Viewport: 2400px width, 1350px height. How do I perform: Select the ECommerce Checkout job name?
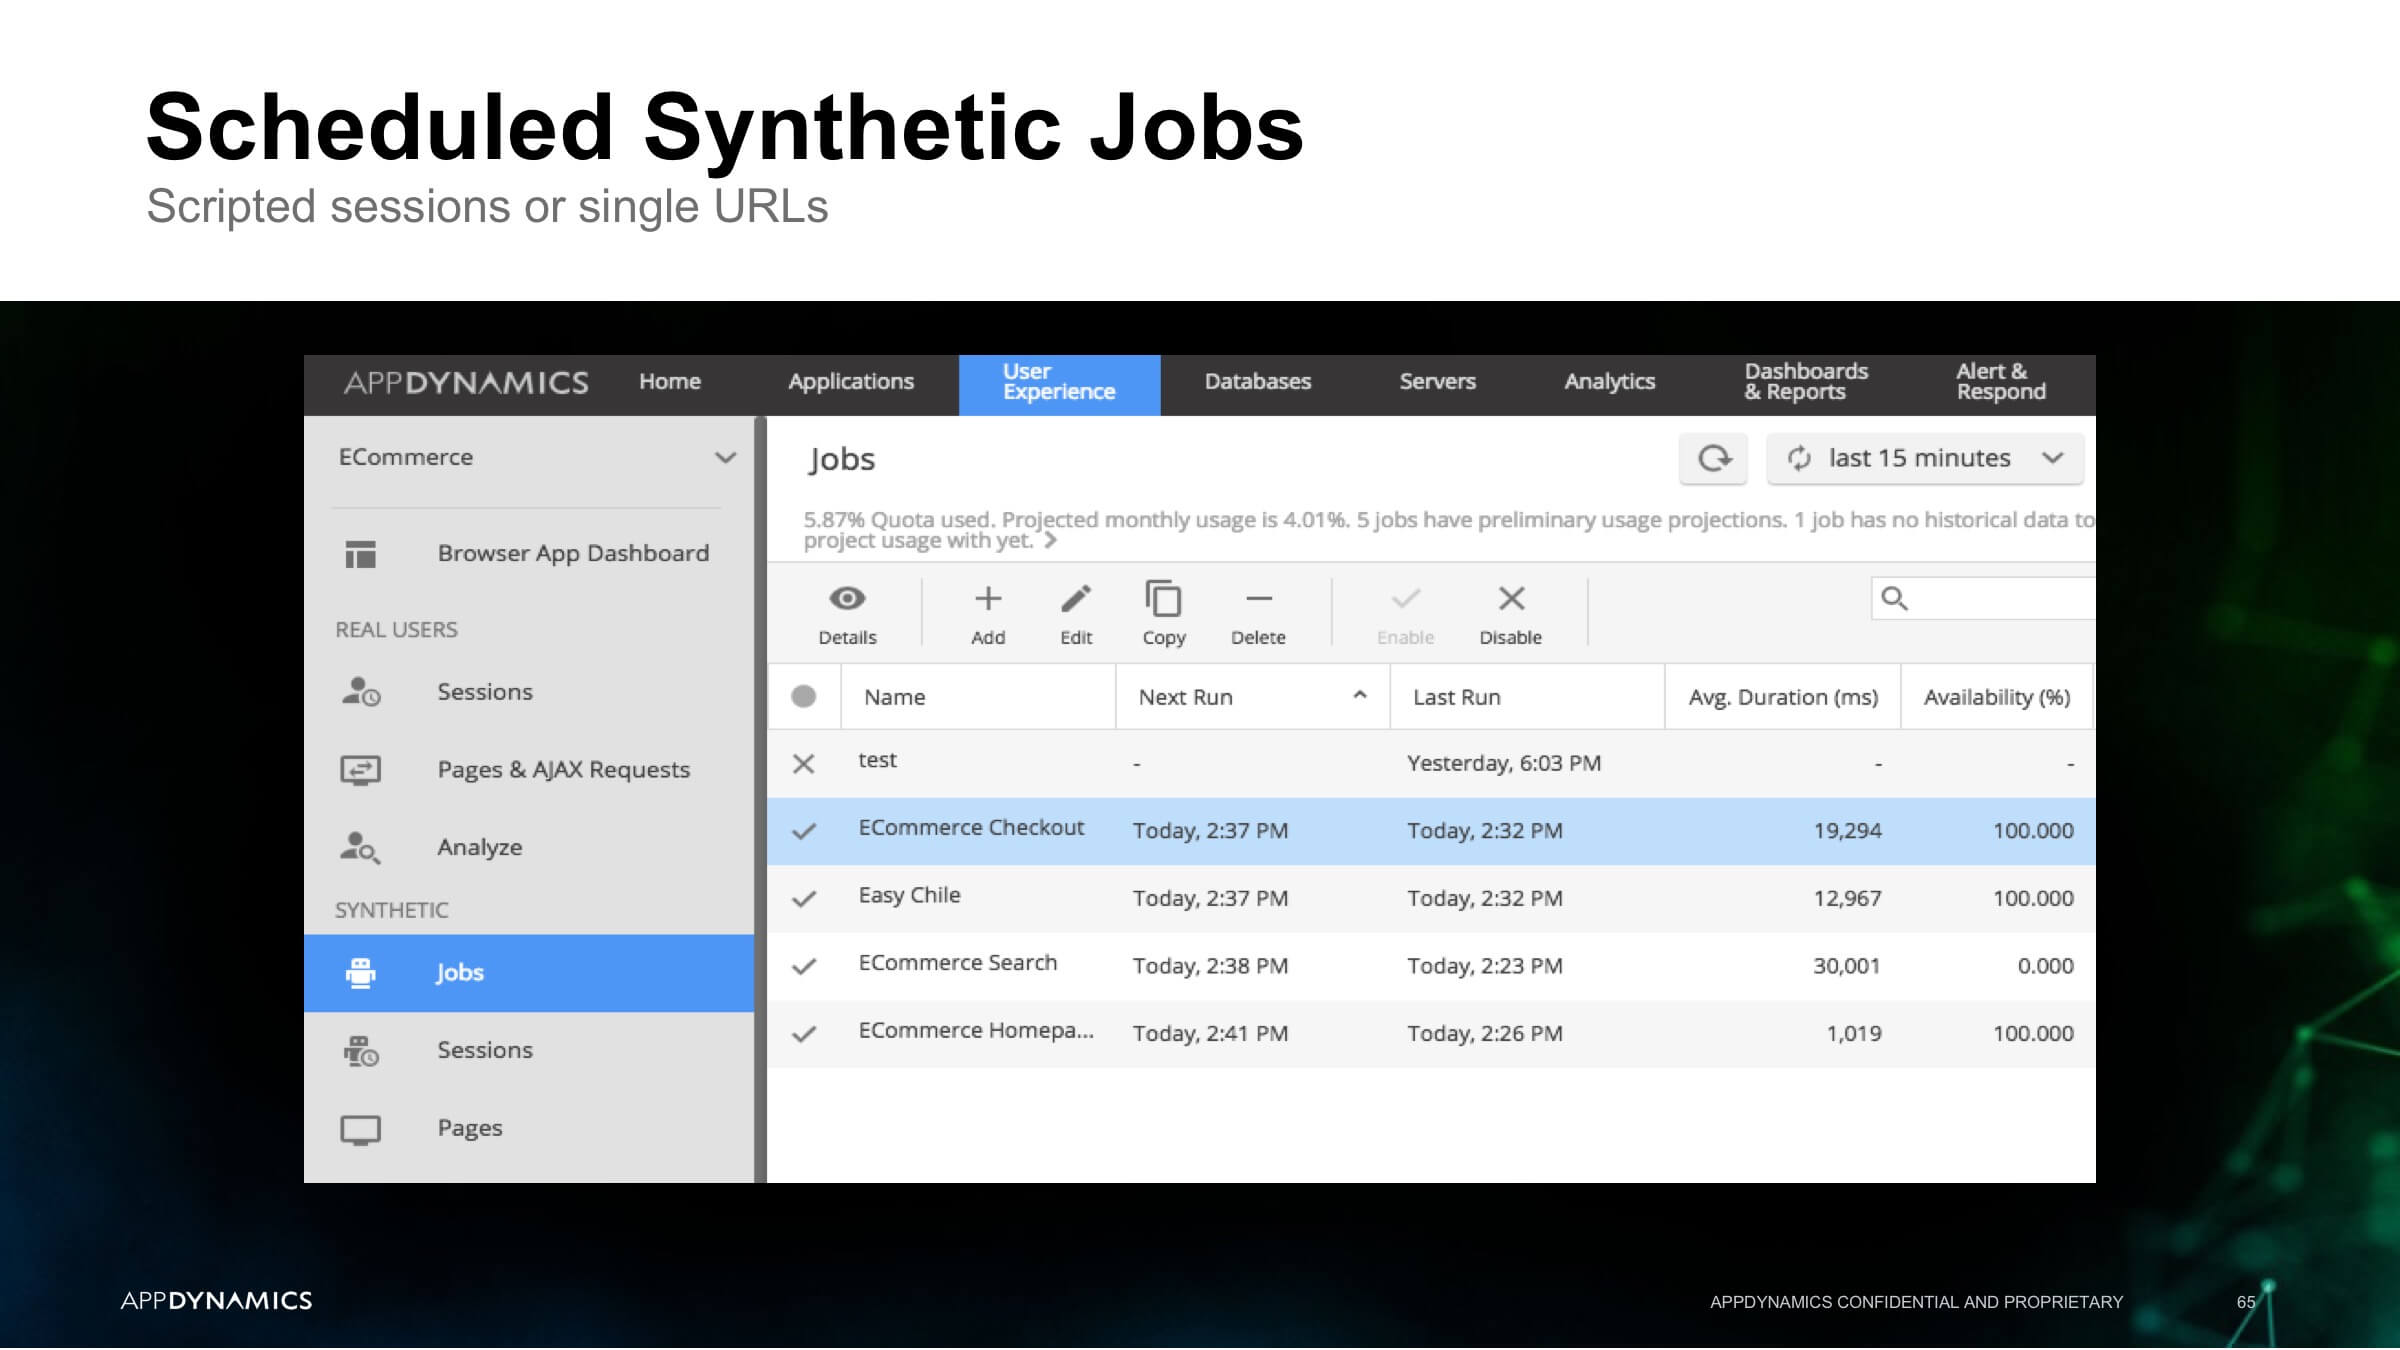click(971, 827)
